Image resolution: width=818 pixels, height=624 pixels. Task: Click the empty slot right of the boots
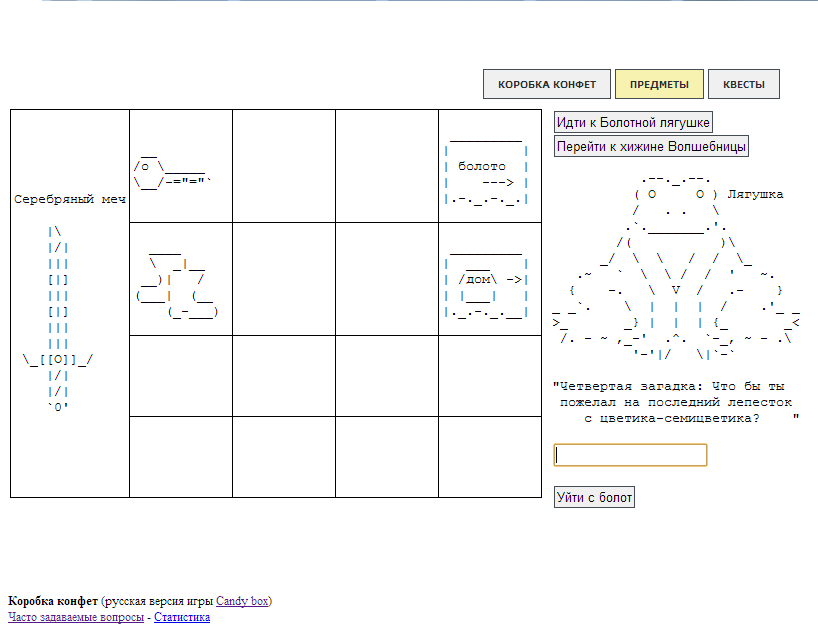tap(284, 279)
